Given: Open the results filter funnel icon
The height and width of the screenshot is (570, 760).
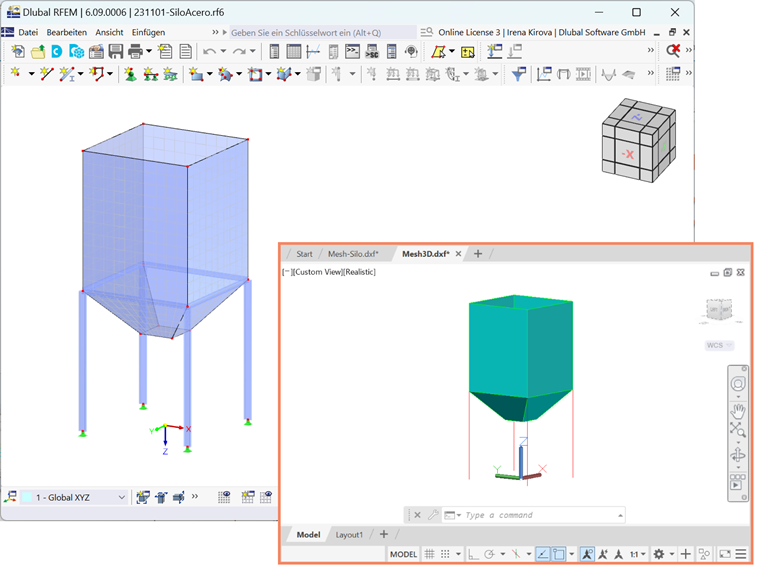Looking at the screenshot, I should pyautogui.click(x=519, y=74).
